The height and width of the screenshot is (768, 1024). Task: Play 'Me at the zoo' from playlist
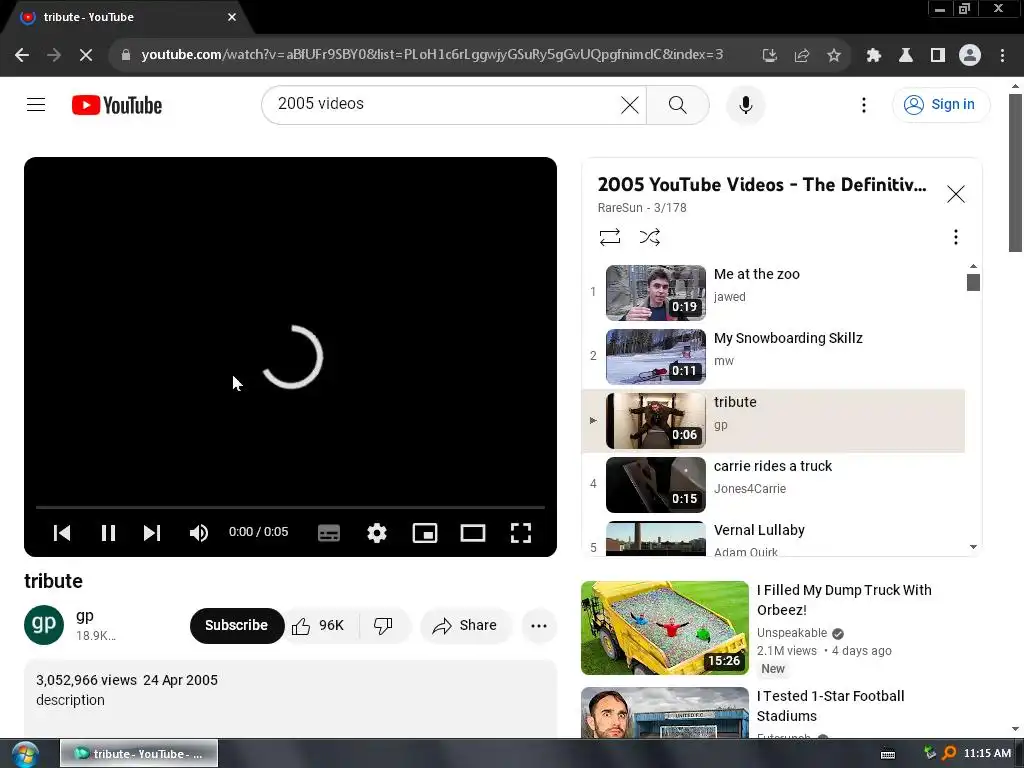point(773,293)
